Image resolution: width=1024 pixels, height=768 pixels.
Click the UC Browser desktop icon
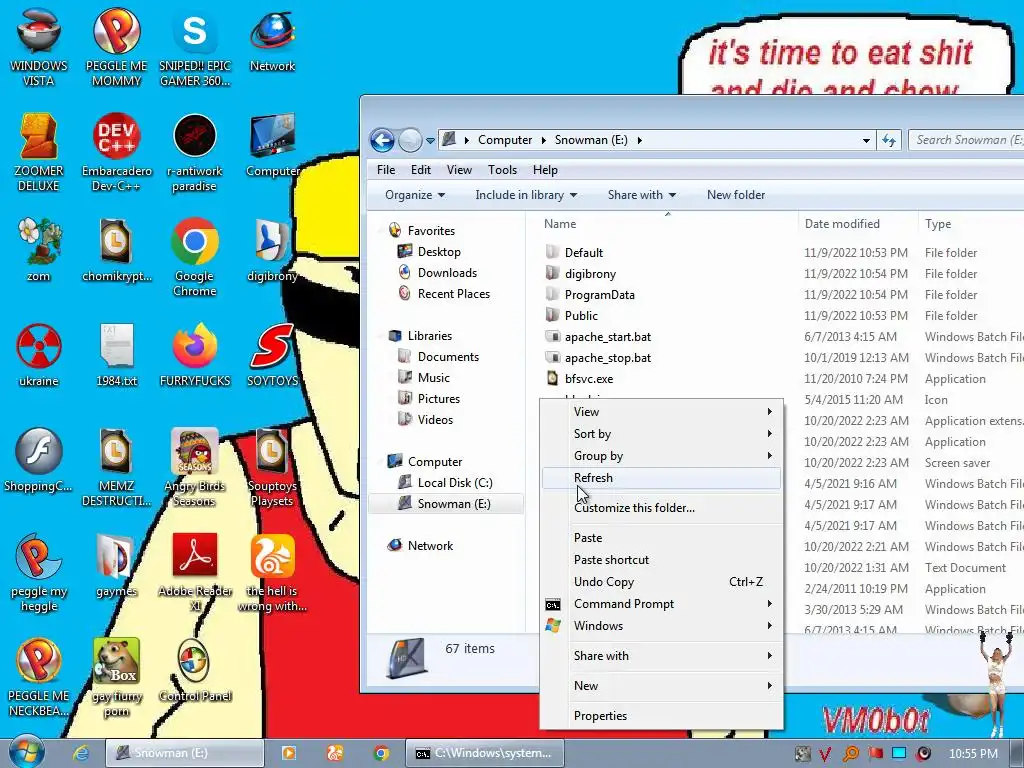tap(272, 573)
